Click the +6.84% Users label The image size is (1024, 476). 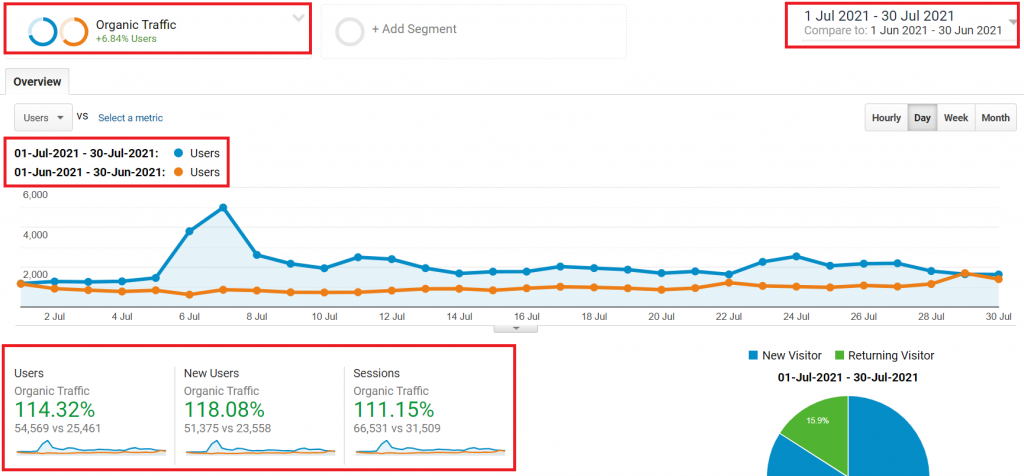(126, 39)
